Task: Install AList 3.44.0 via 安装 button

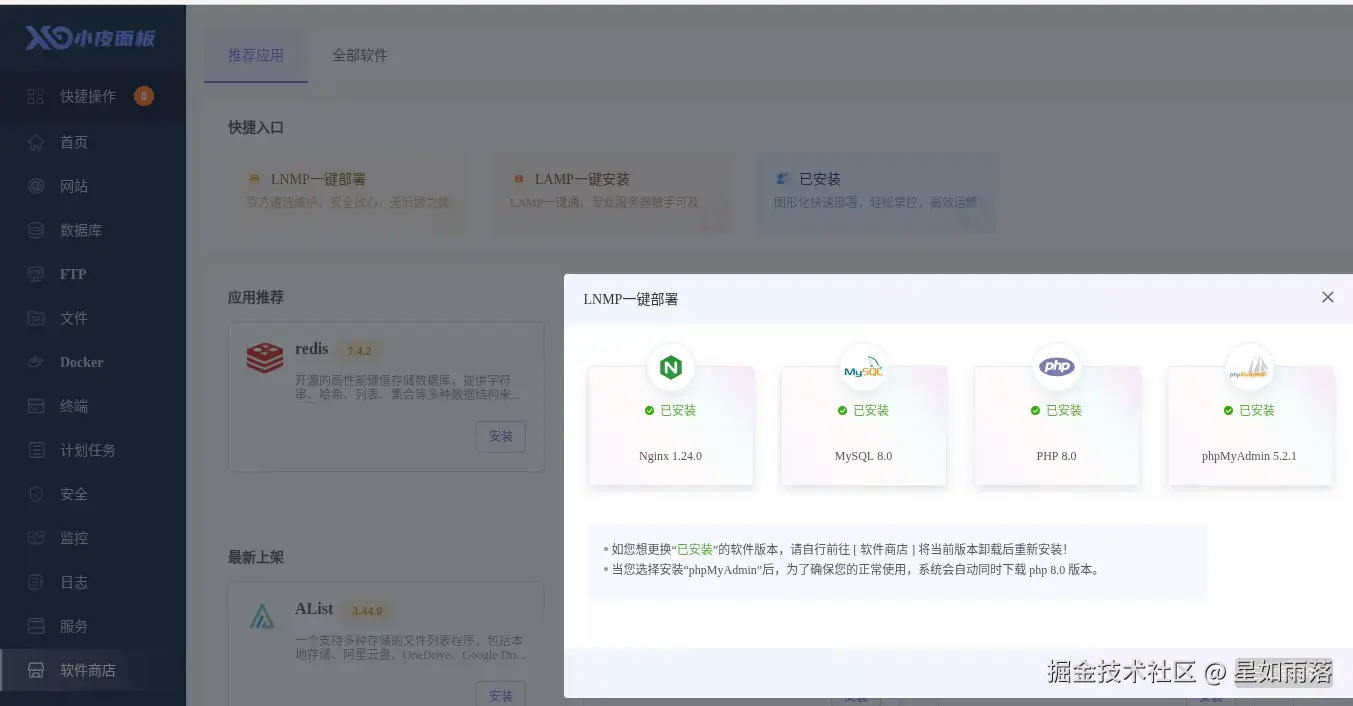Action: coord(500,694)
